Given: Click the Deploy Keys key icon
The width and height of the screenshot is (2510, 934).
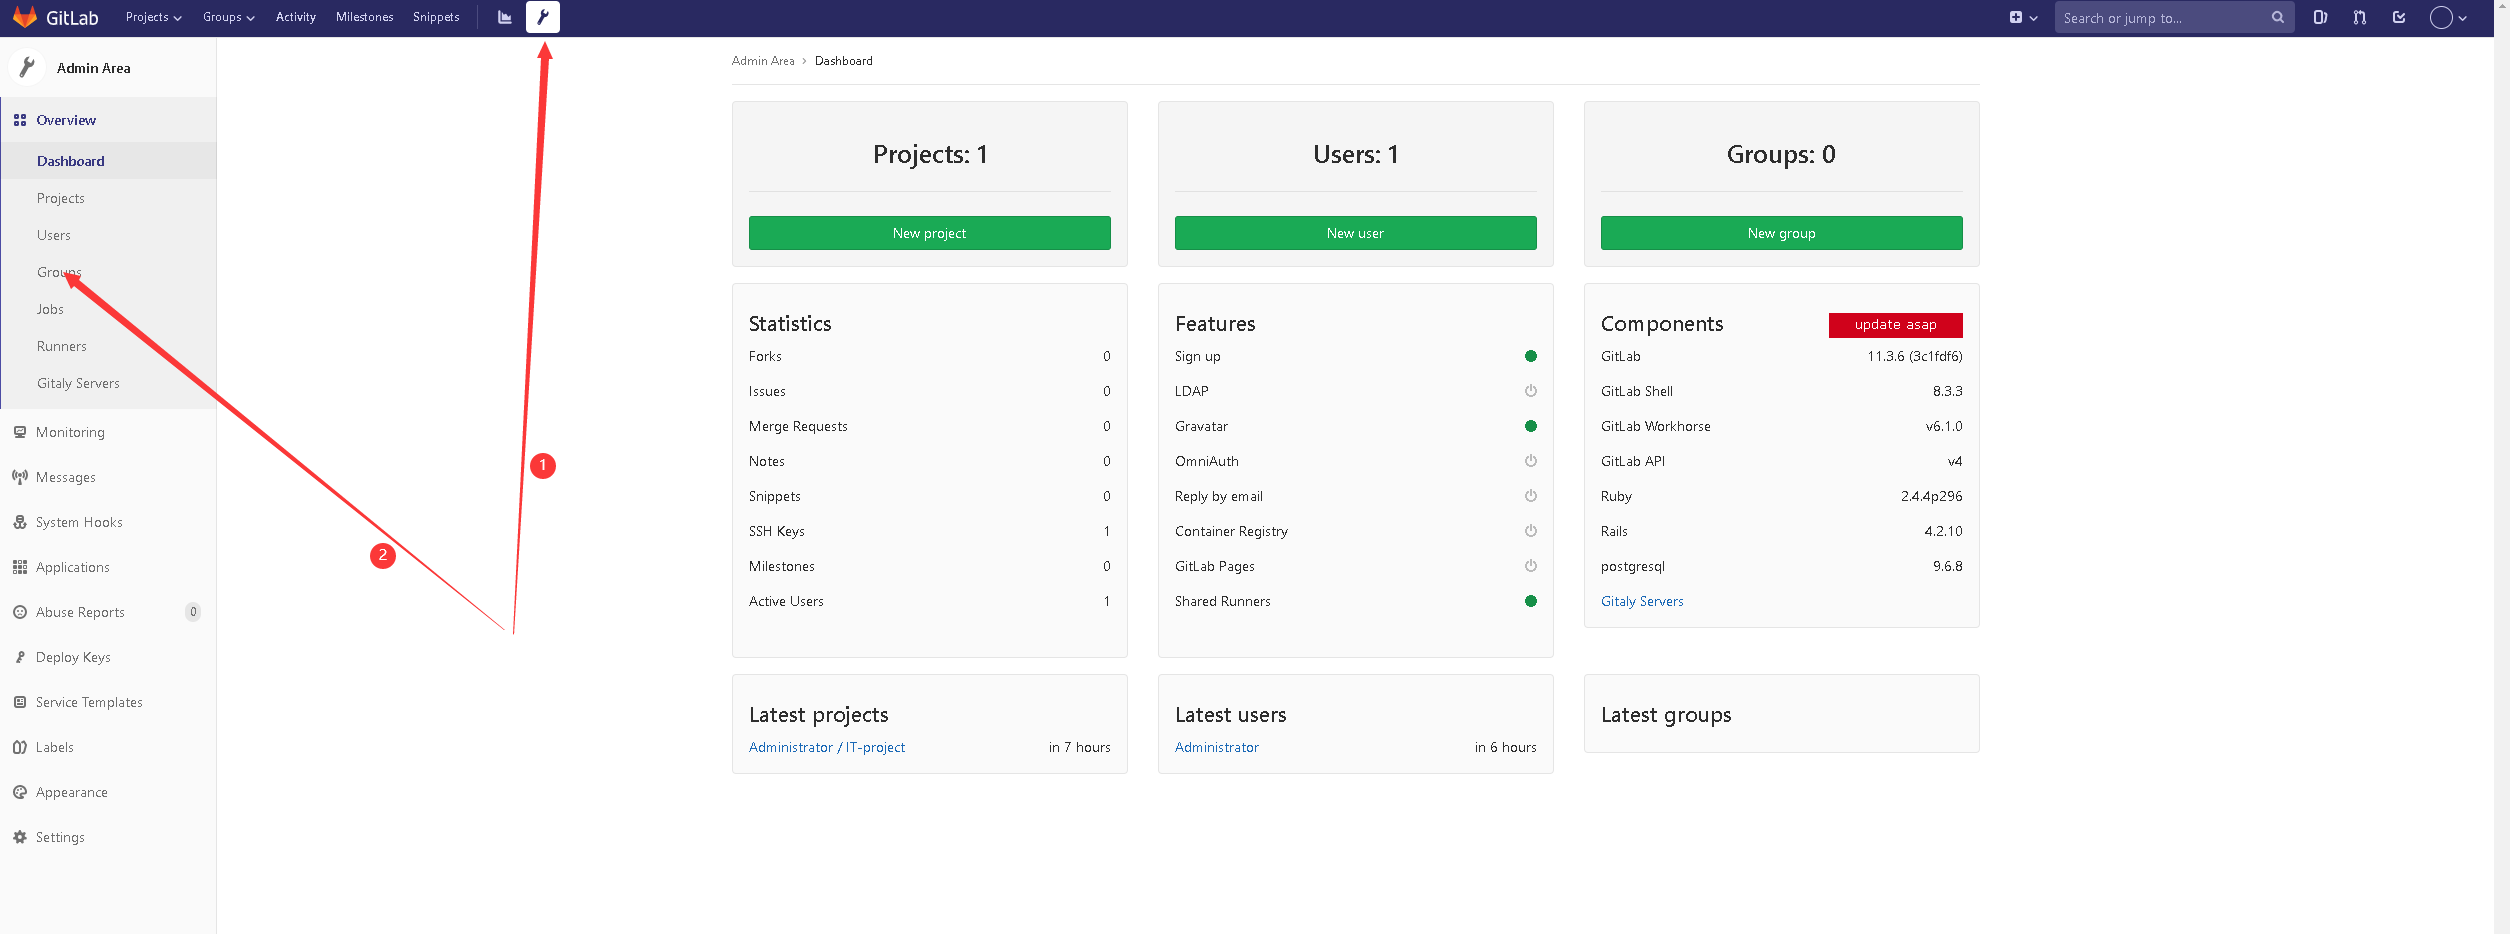Looking at the screenshot, I should point(20,657).
